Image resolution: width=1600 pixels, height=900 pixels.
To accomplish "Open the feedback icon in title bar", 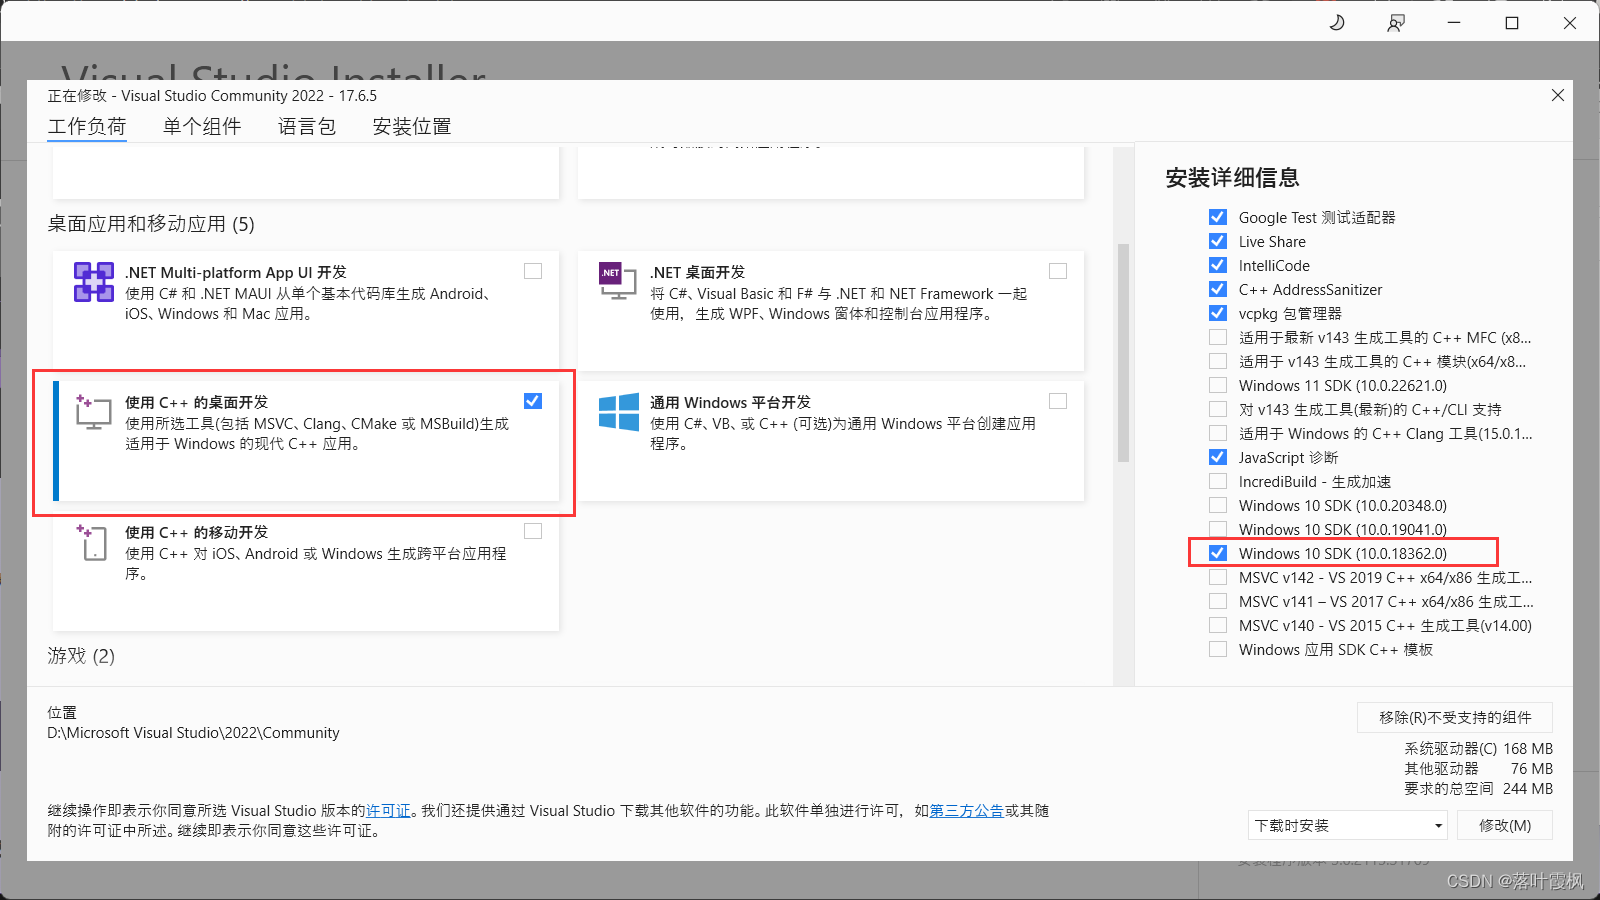I will [1396, 22].
